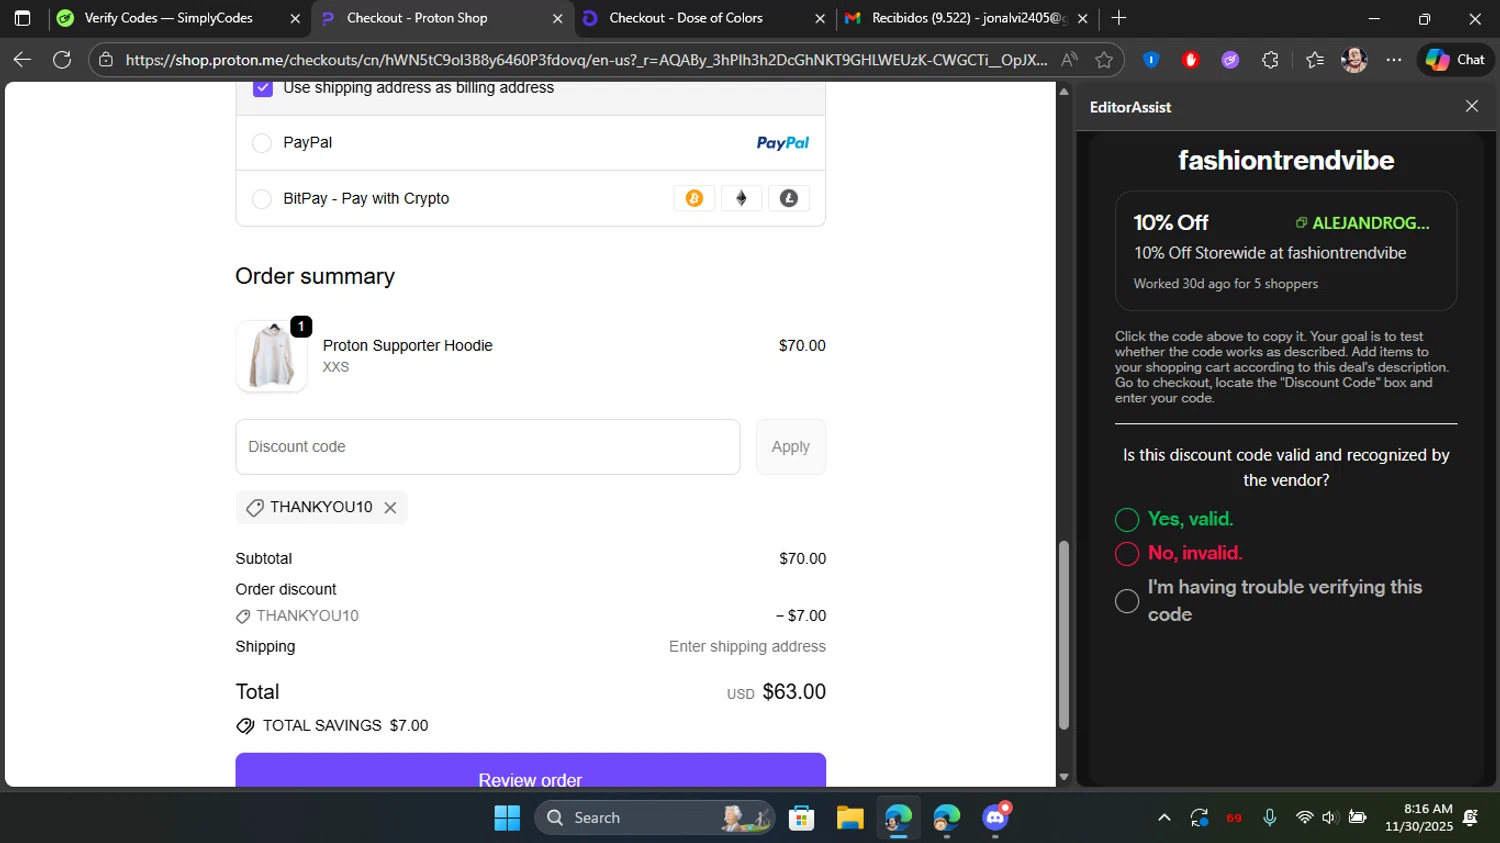The width and height of the screenshot is (1500, 843).
Task: Close the Gmail Recibidos tab
Action: pos(1083,18)
